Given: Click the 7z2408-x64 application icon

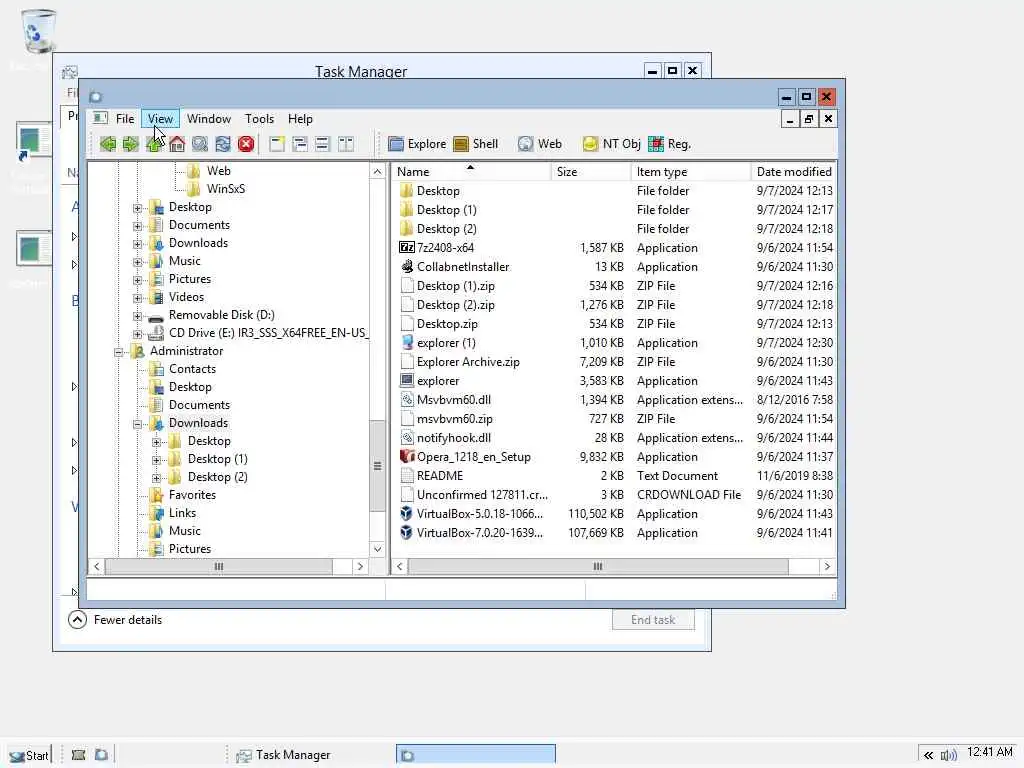Looking at the screenshot, I should pyautogui.click(x=406, y=248).
